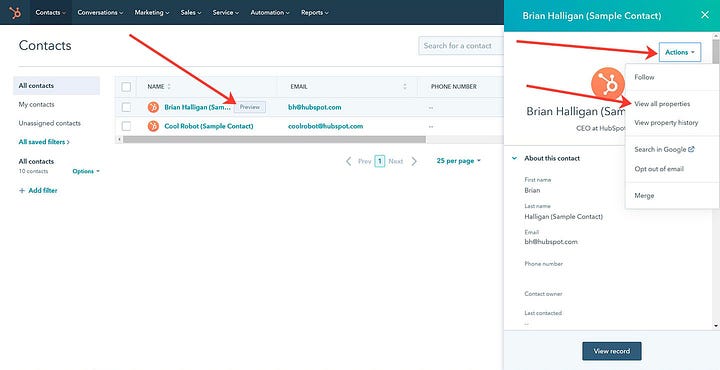Click the Preview button on Brian Halligan row
Viewport: 720px width, 370px height.
(x=250, y=107)
